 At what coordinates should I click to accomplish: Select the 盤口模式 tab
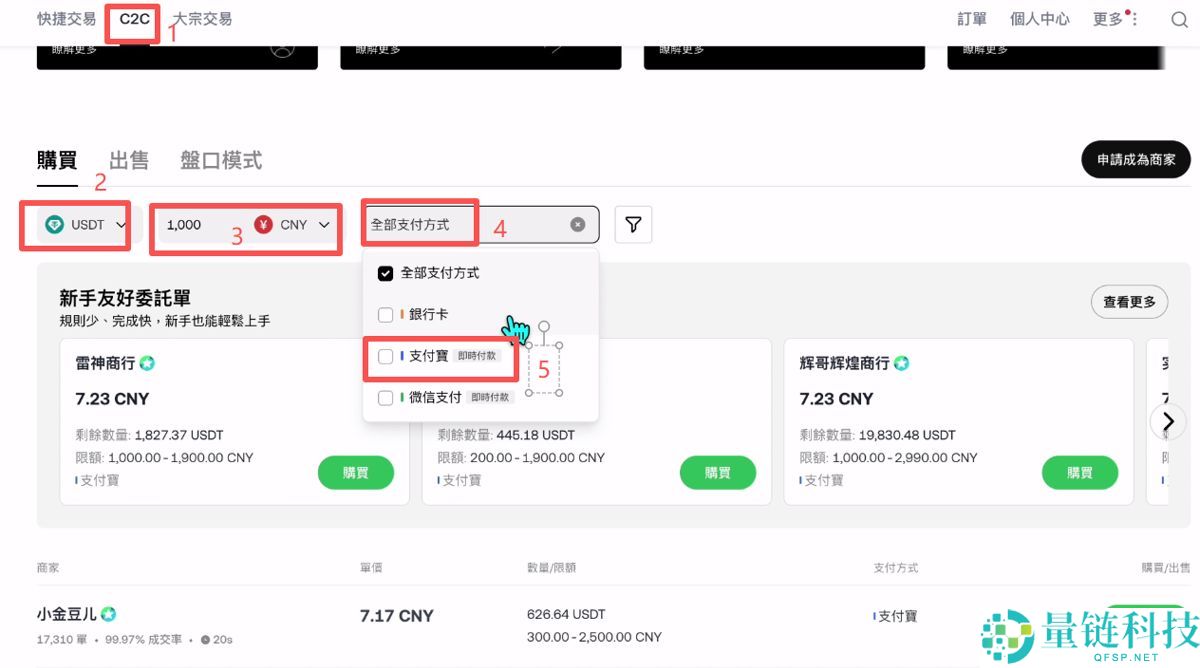click(219, 159)
